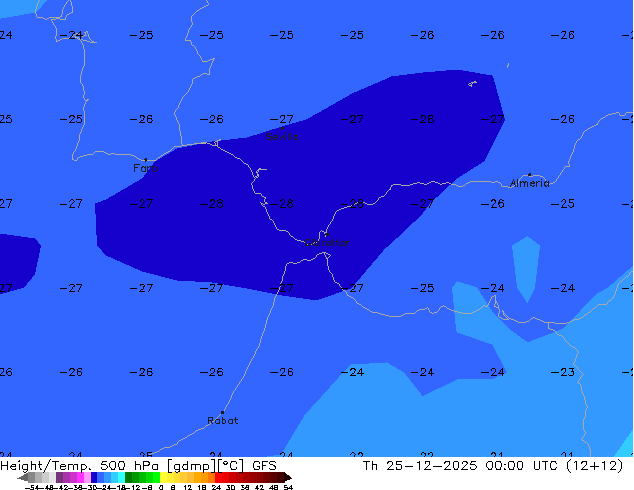Click the gray left arrow of color scale

pos(23,477)
